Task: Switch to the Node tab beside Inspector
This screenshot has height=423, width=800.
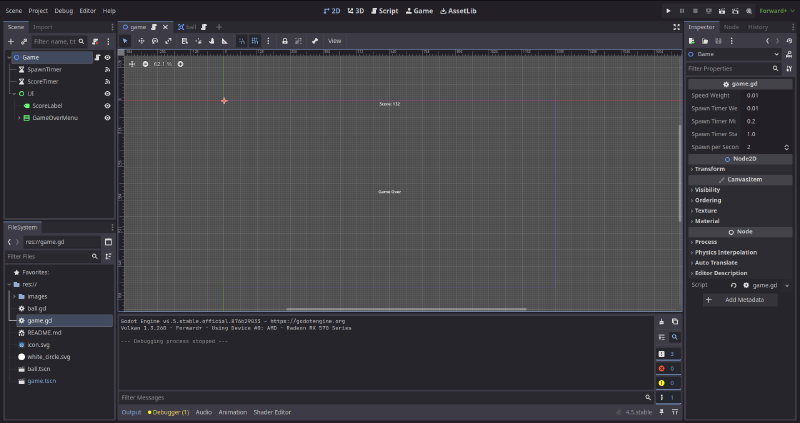Action: pyautogui.click(x=731, y=27)
